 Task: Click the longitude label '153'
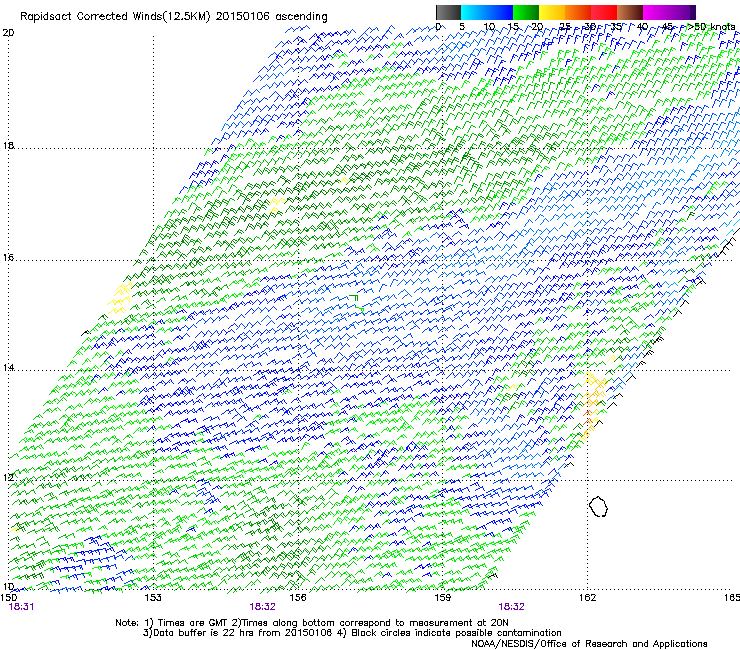tap(153, 597)
